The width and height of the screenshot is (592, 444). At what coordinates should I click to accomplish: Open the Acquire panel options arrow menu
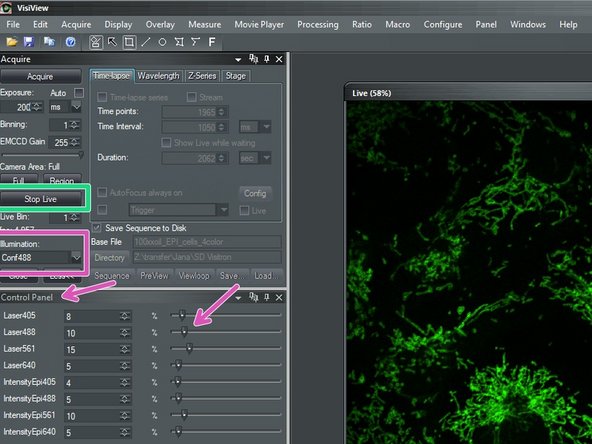(238, 60)
